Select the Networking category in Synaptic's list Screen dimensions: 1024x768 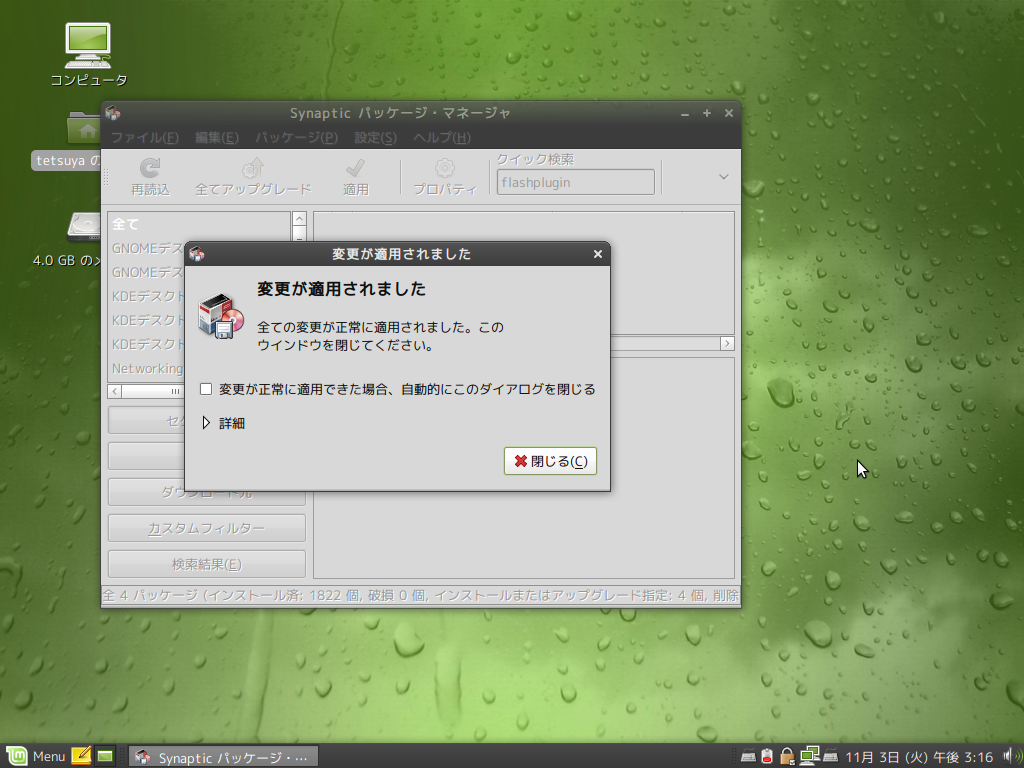pos(148,368)
